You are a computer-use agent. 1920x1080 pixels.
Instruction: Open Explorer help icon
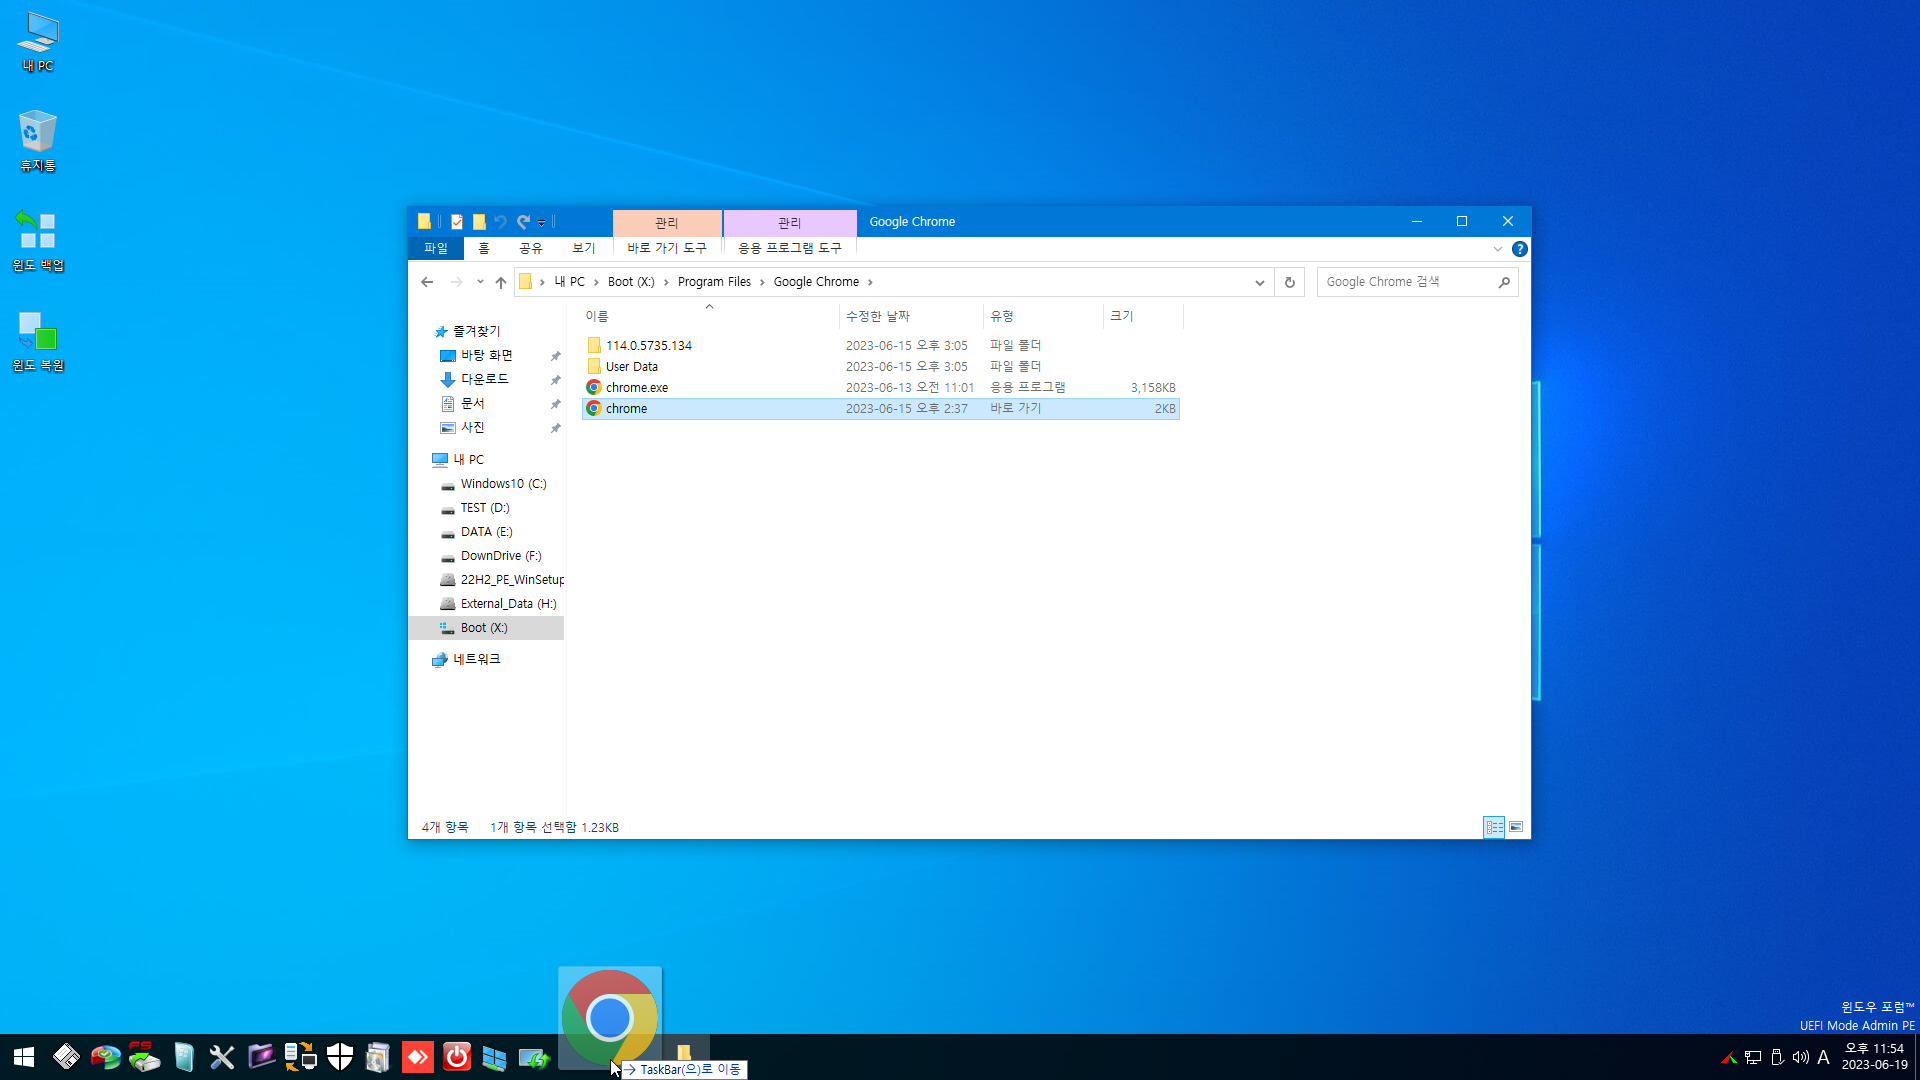(x=1520, y=249)
